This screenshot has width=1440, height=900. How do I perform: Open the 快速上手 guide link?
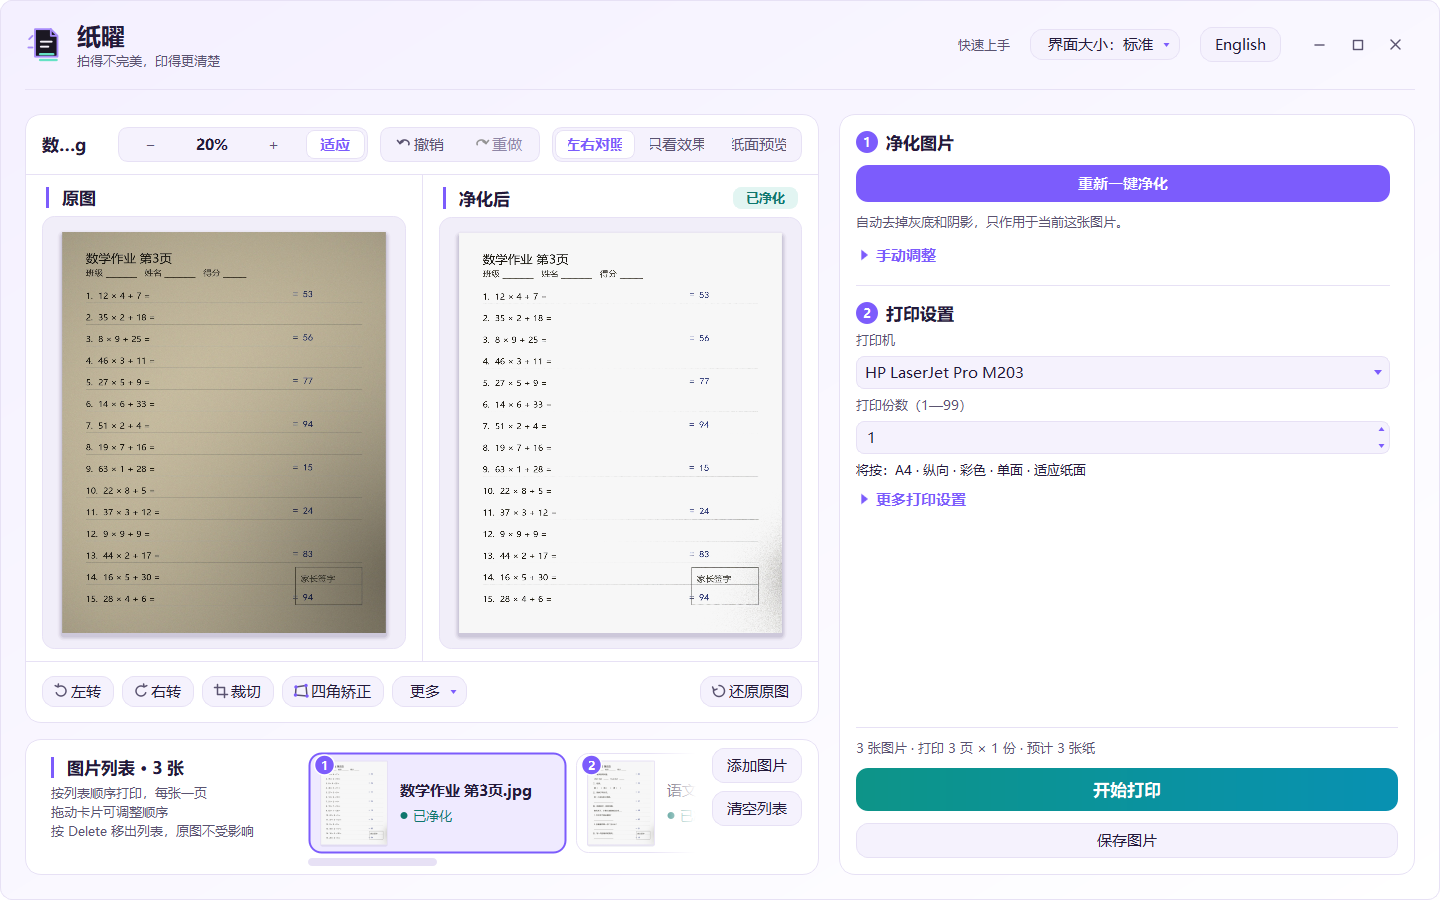coord(984,45)
